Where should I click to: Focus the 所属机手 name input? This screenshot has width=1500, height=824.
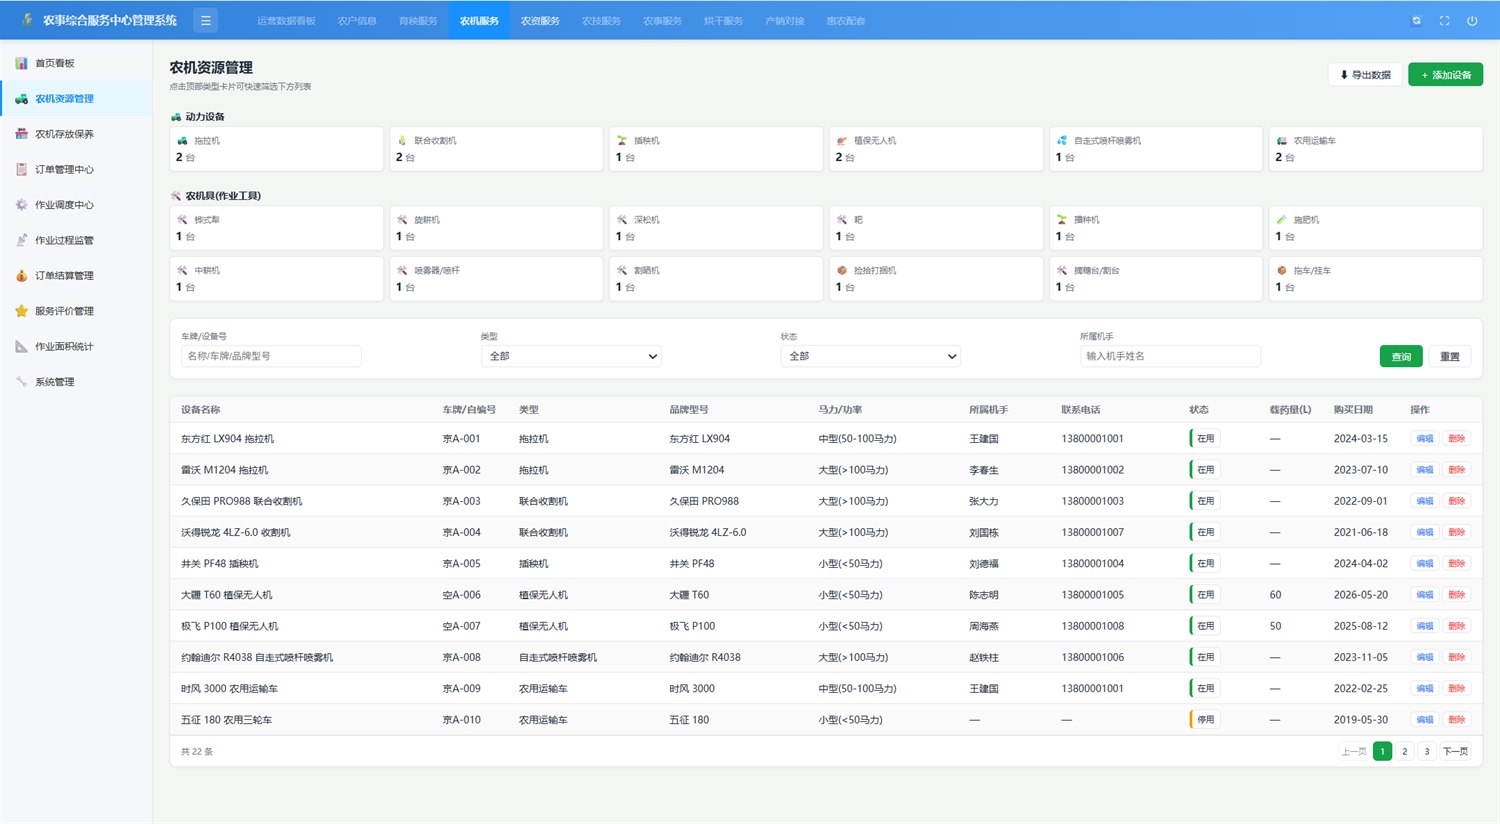[x=1170, y=356]
